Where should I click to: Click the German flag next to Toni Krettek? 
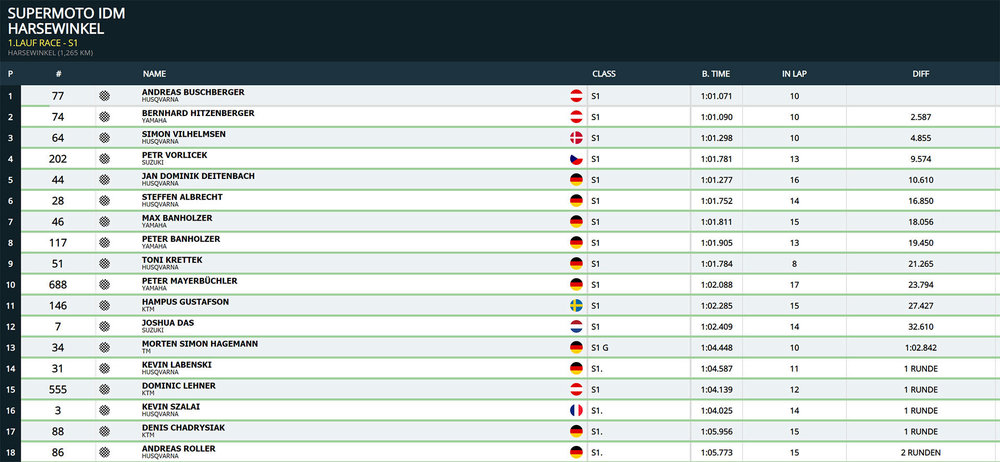point(576,264)
